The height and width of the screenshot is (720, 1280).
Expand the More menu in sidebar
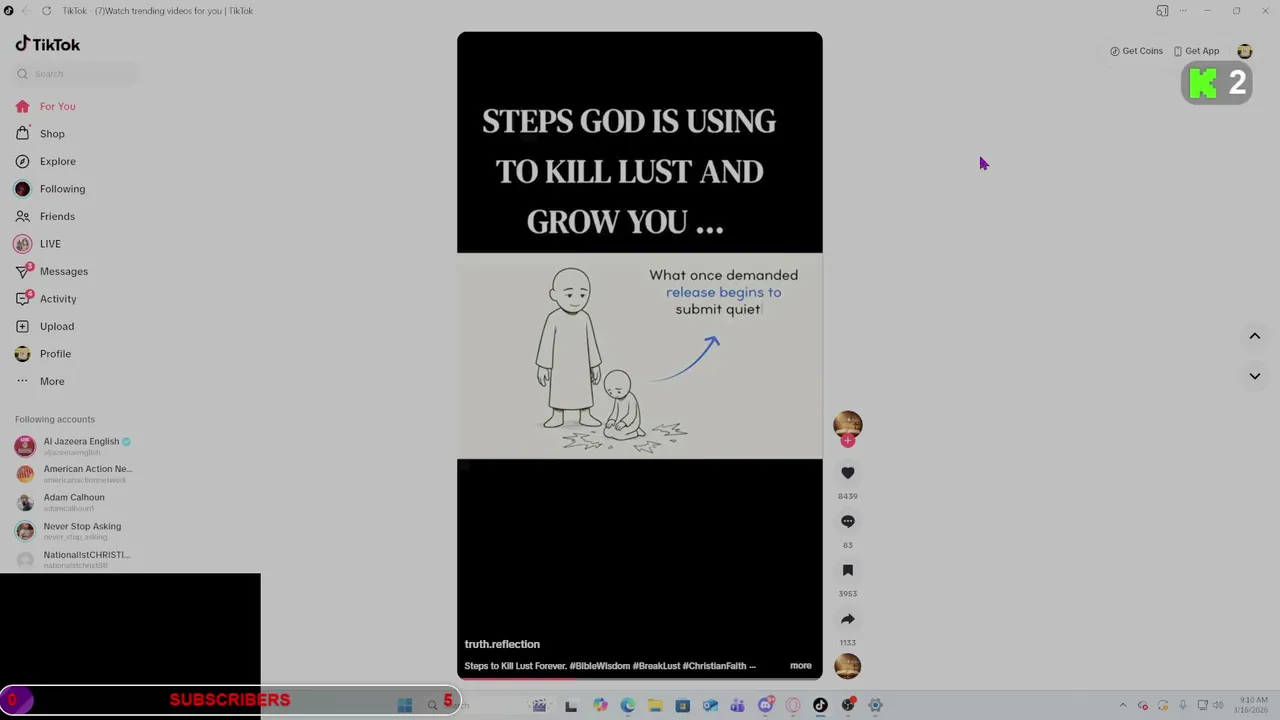point(40,381)
